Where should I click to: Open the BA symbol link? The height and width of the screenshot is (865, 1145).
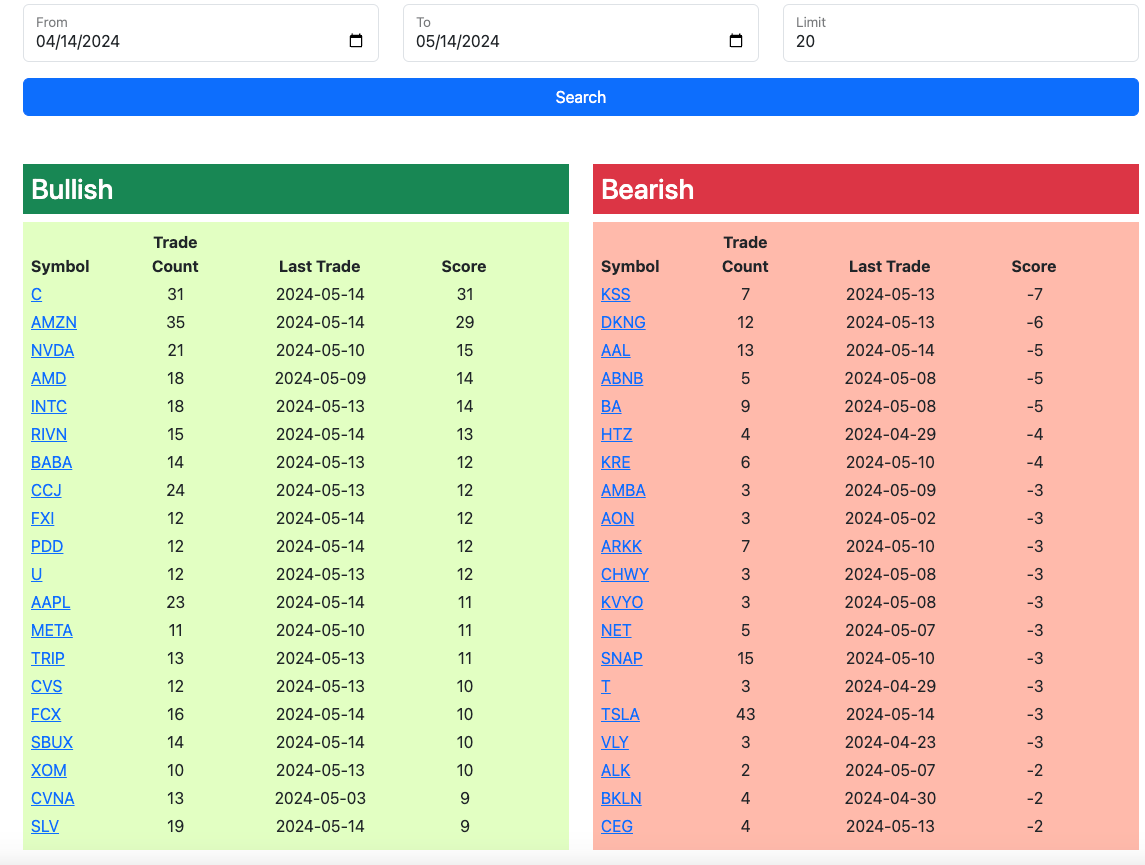tap(611, 407)
